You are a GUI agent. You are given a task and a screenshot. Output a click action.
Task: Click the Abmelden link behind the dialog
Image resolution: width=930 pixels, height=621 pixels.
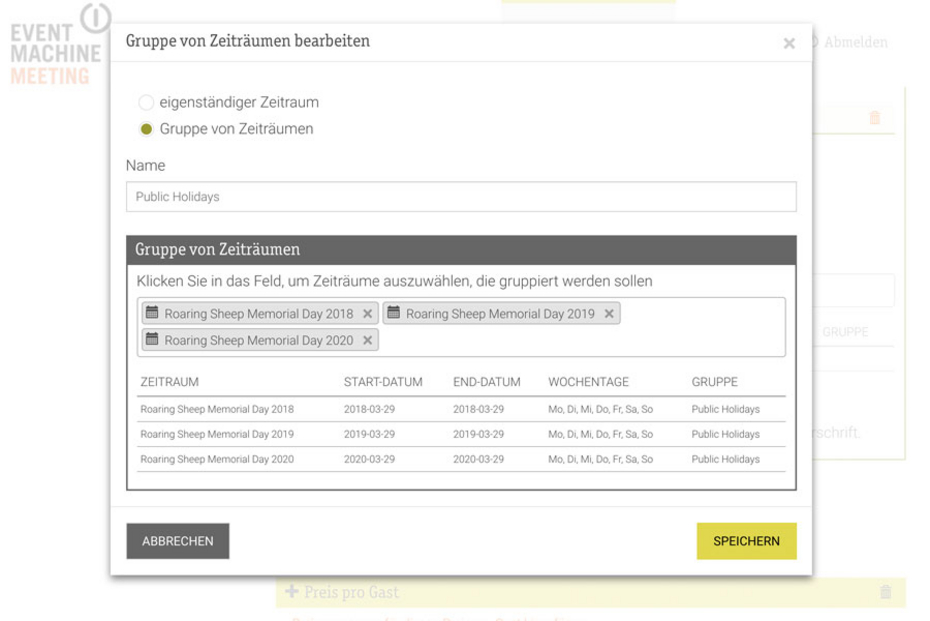(x=853, y=43)
